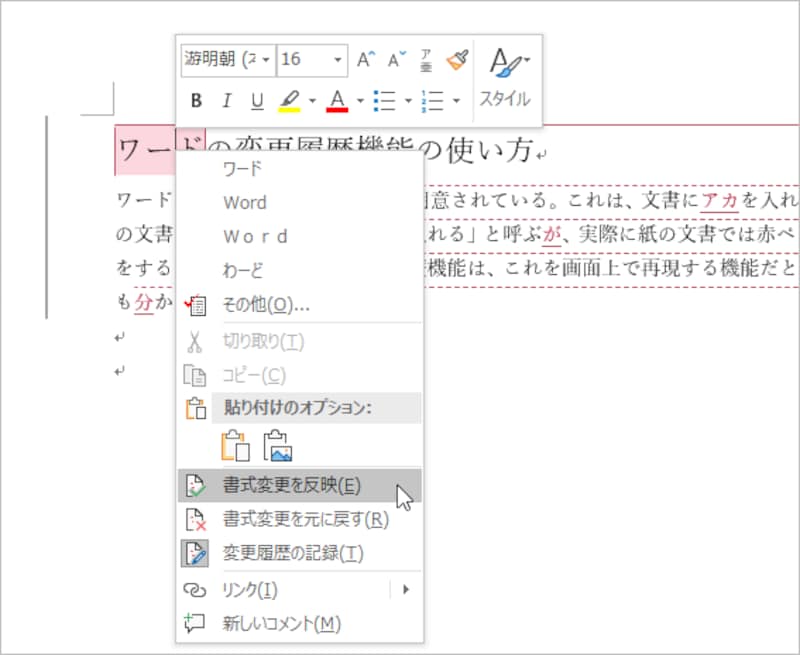Apply bold formatting with the B icon
Viewport: 800px width, 655px height.
(196, 100)
